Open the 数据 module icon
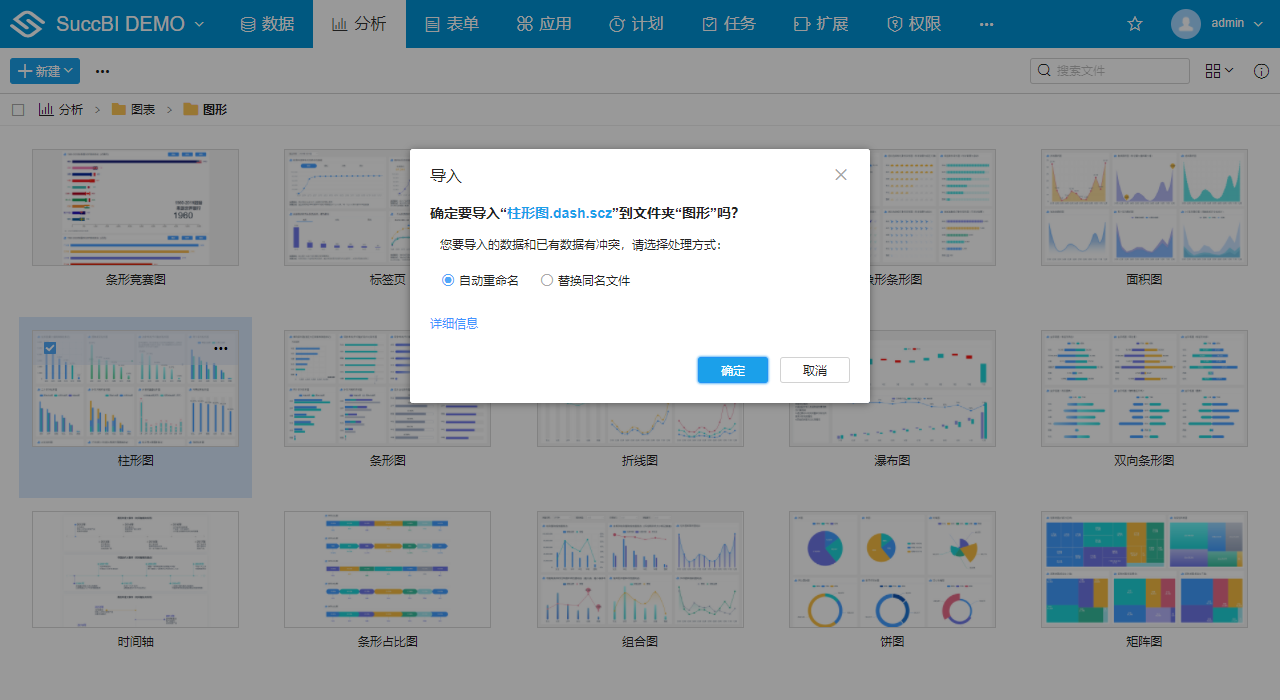This screenshot has width=1280, height=700. tap(267, 23)
